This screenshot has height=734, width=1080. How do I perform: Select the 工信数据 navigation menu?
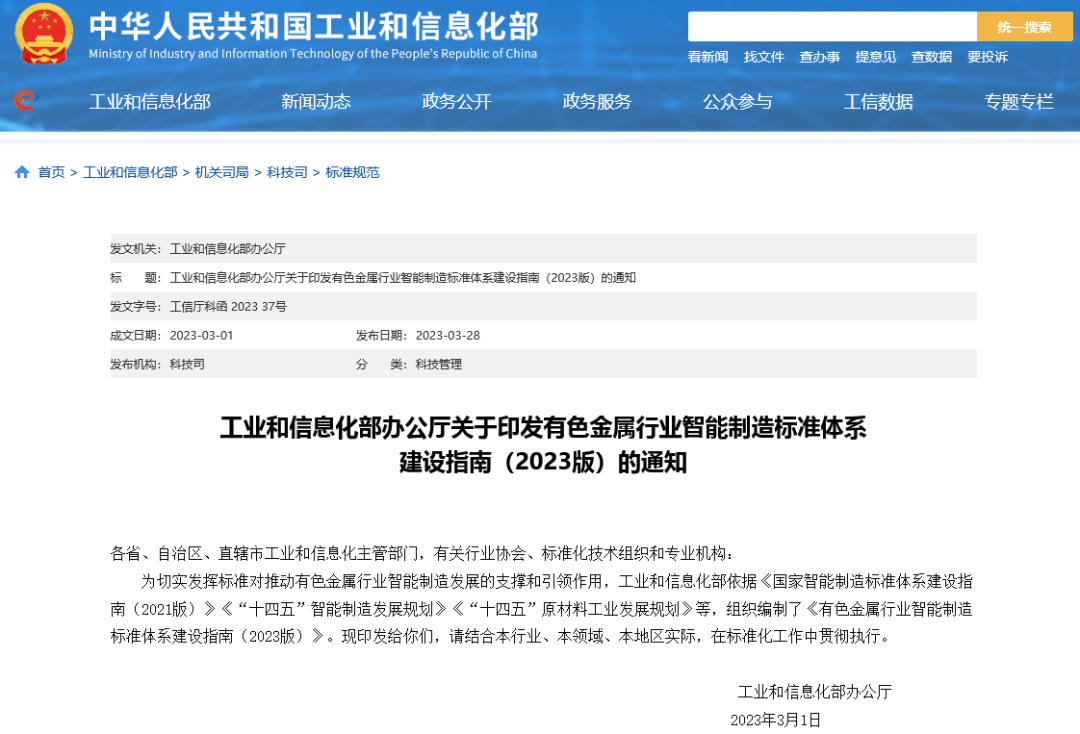pos(878,102)
